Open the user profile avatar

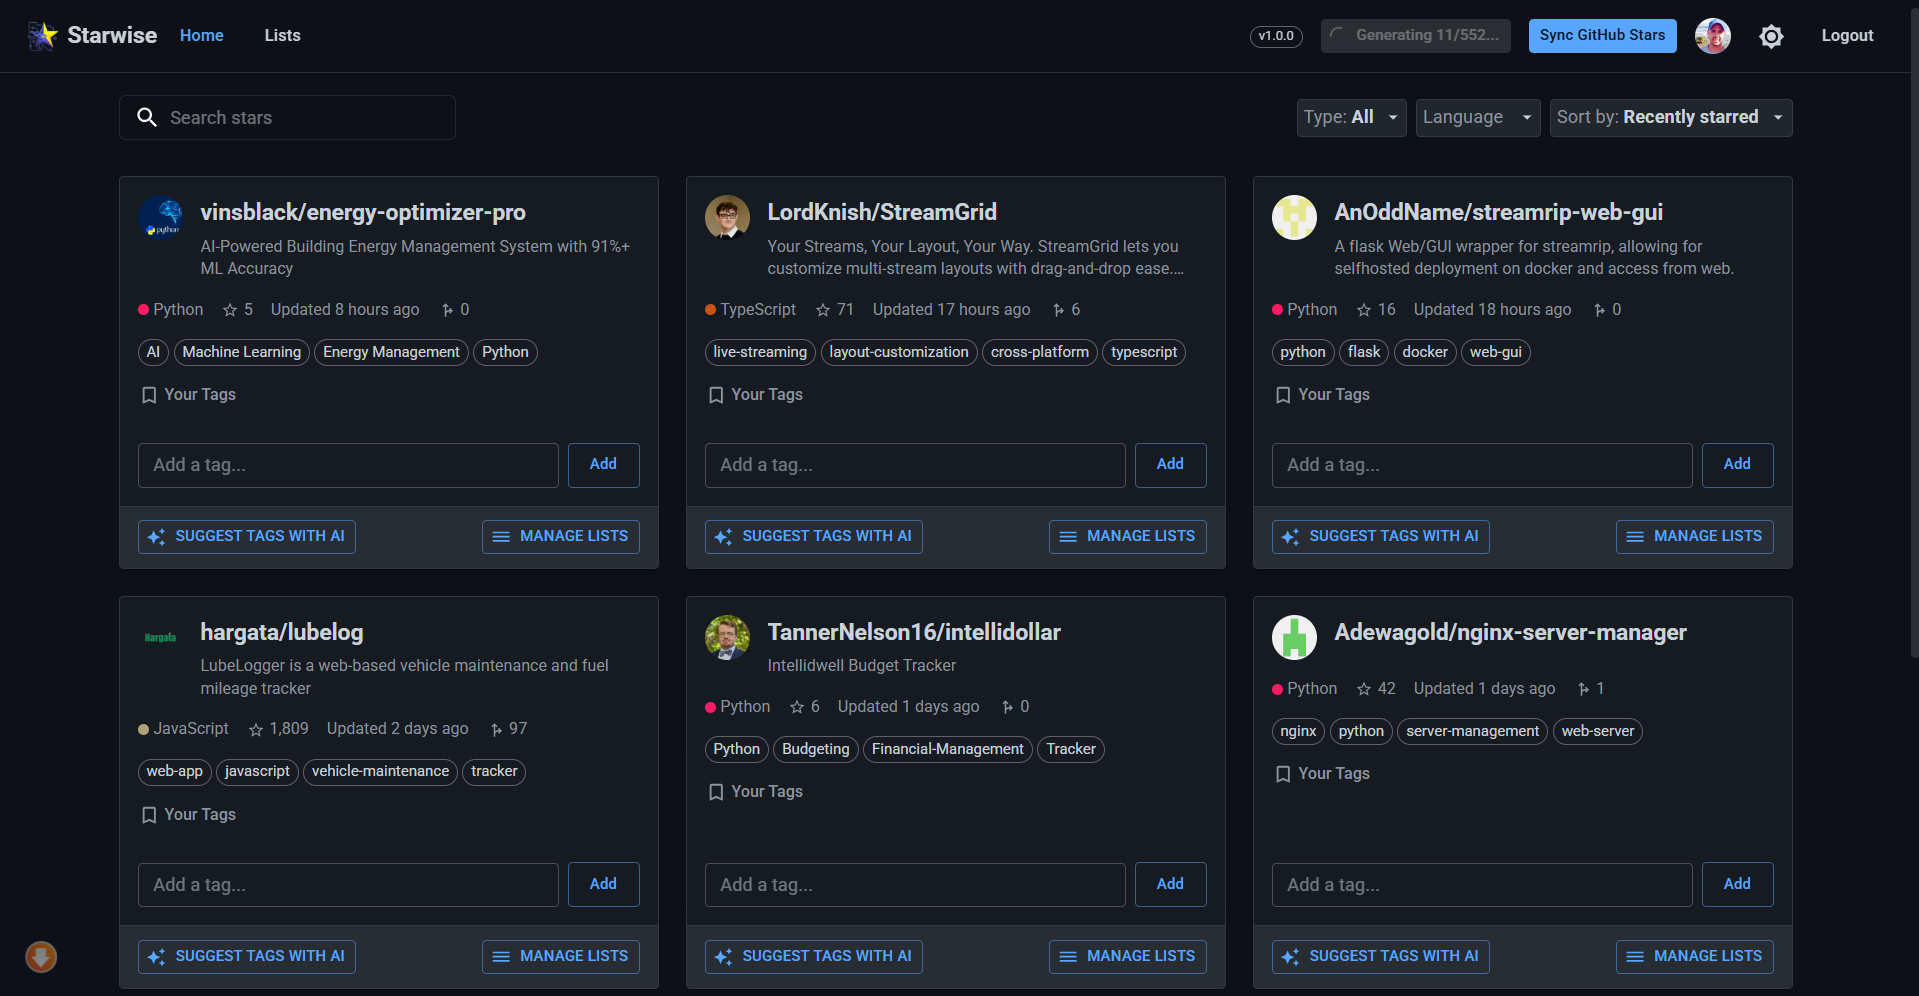tap(1712, 36)
